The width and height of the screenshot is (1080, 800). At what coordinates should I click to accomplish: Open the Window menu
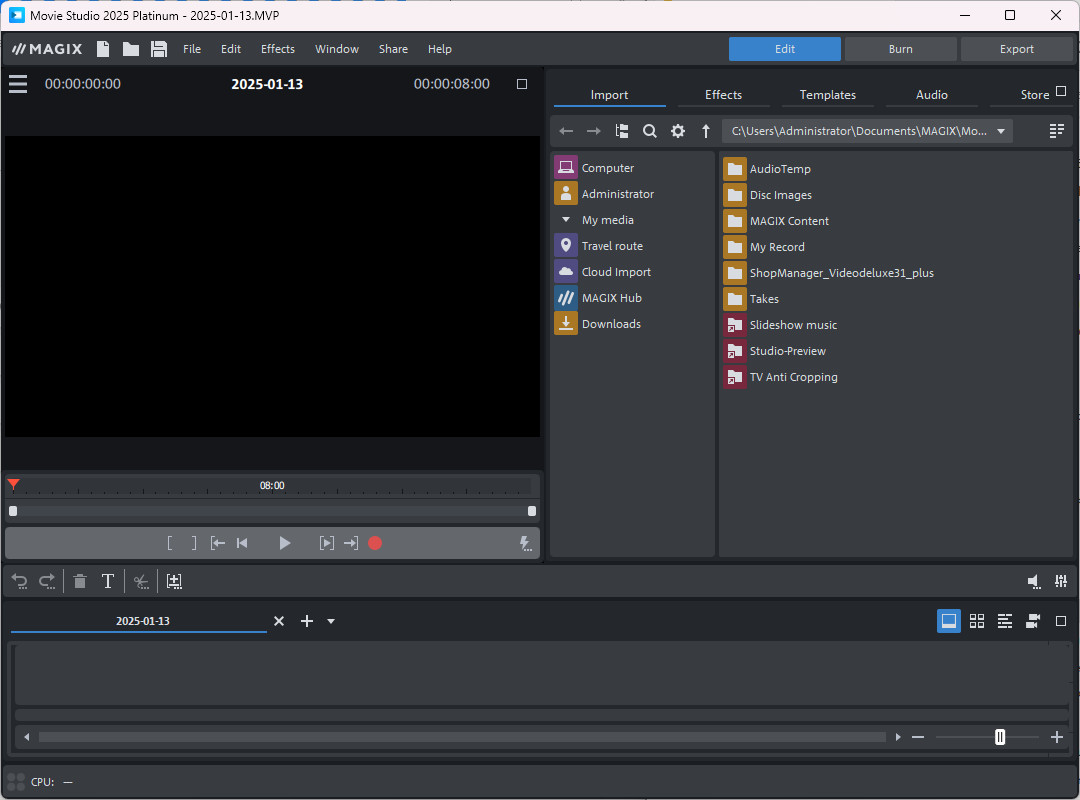pyautogui.click(x=337, y=49)
